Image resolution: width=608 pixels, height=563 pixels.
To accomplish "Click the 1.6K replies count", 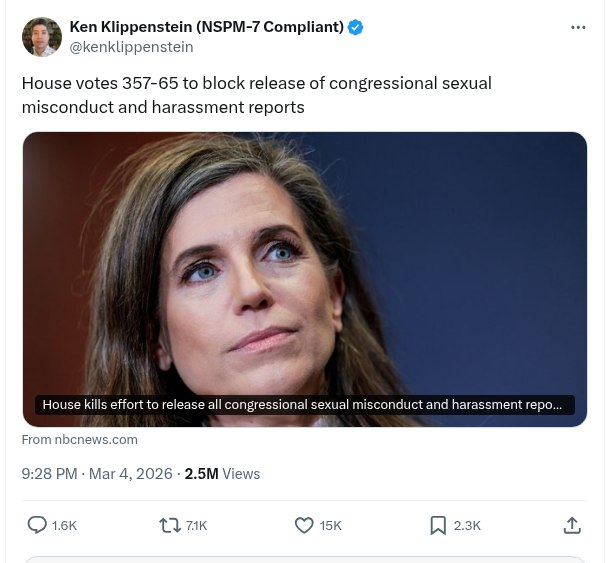I will point(64,525).
